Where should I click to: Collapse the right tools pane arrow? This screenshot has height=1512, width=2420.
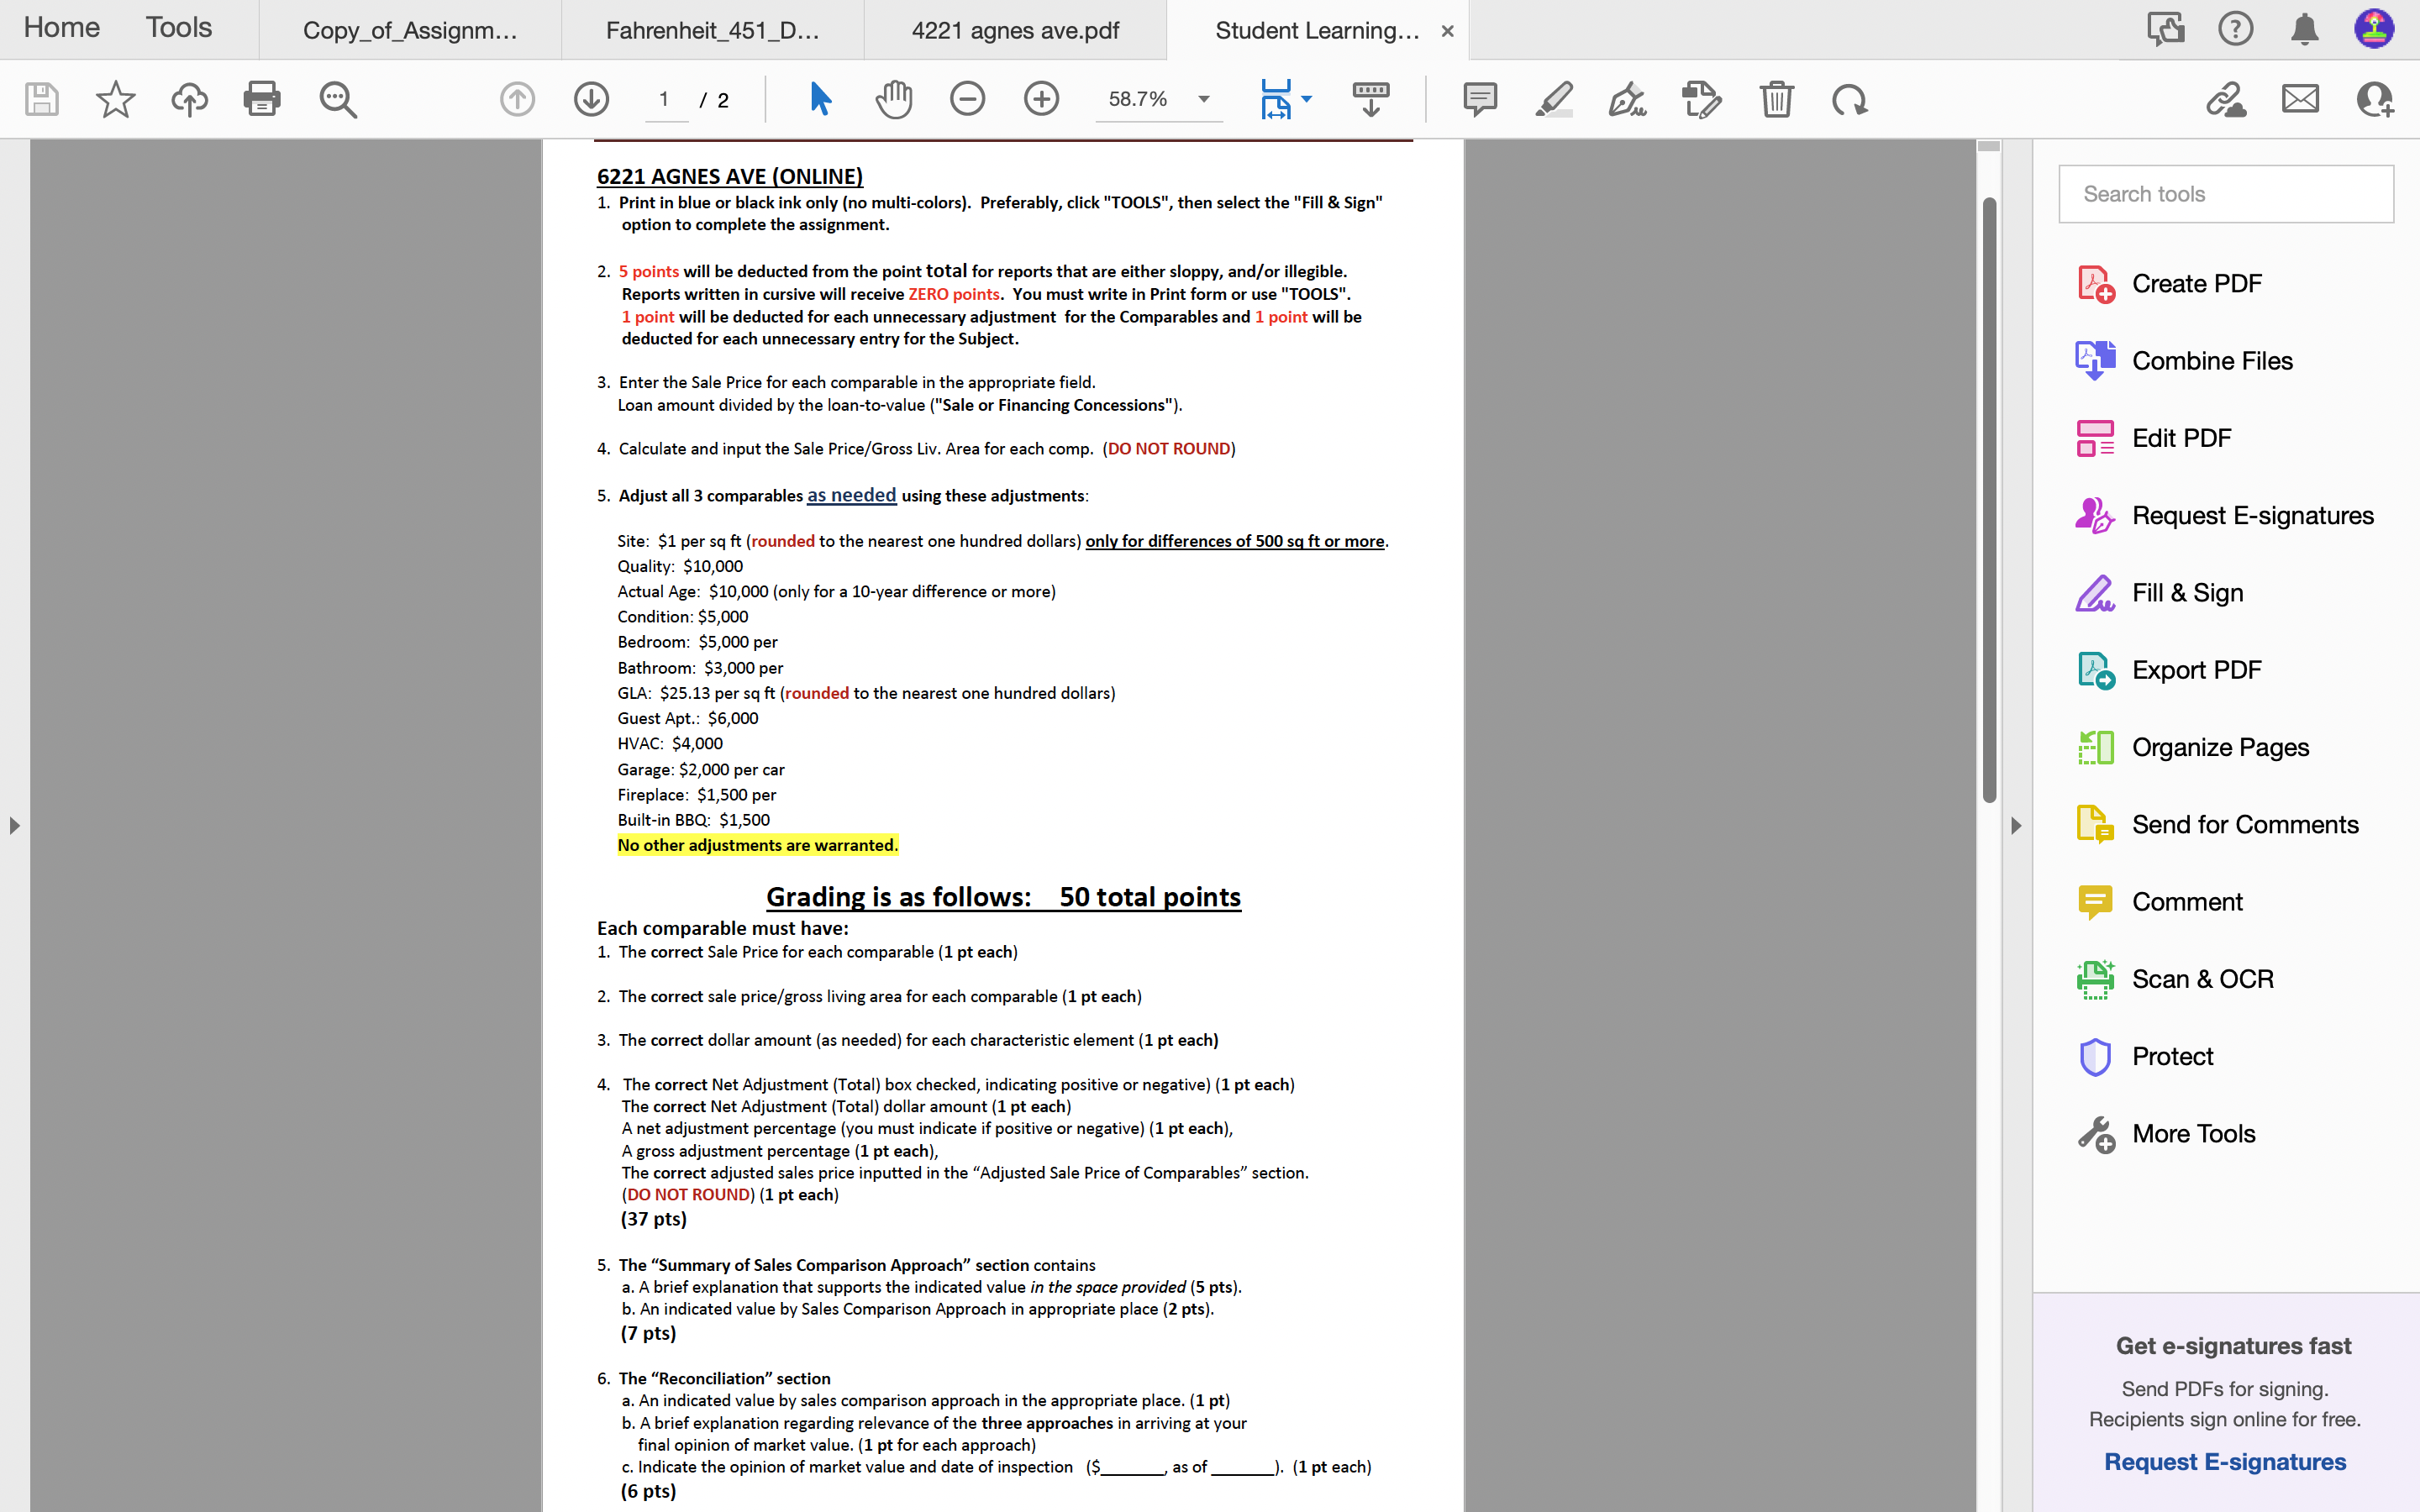tap(2016, 826)
